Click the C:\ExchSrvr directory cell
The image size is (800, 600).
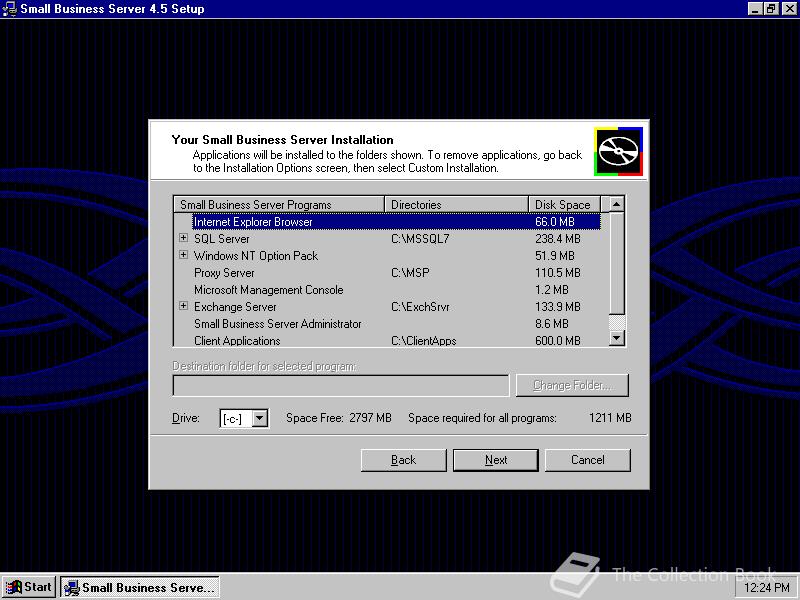pos(420,307)
